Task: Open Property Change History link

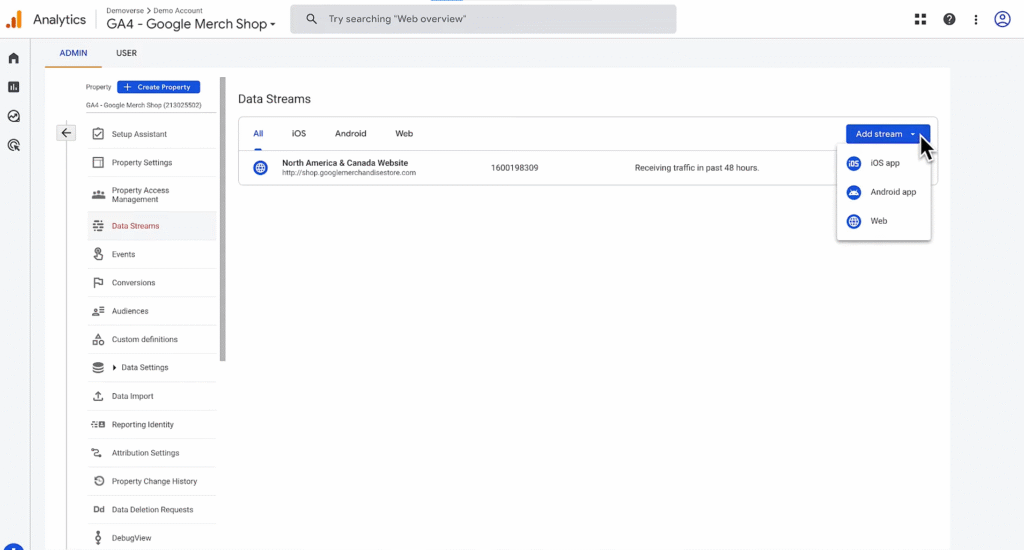Action: (x=154, y=481)
